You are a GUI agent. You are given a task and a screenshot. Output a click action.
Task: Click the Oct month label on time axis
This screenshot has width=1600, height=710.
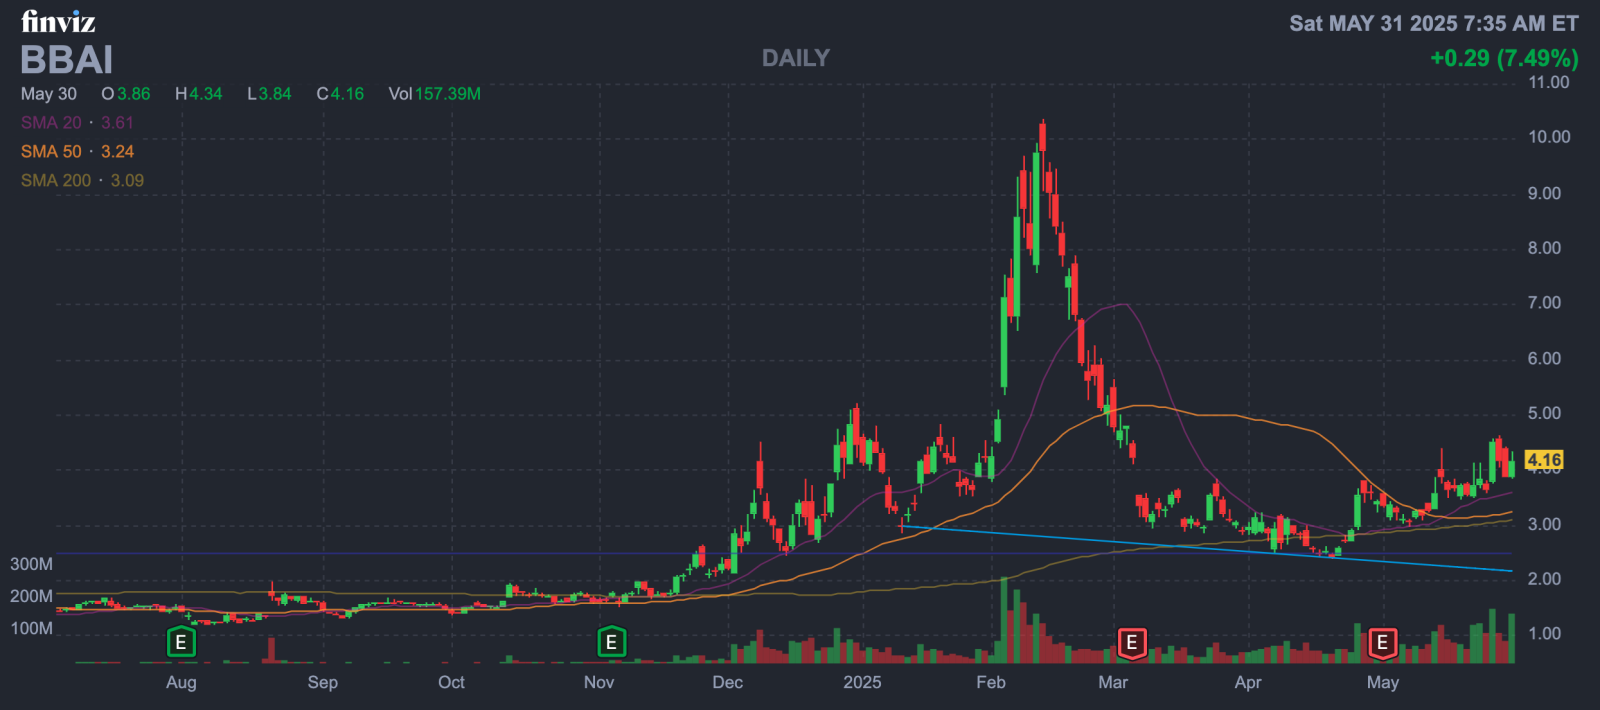click(451, 682)
